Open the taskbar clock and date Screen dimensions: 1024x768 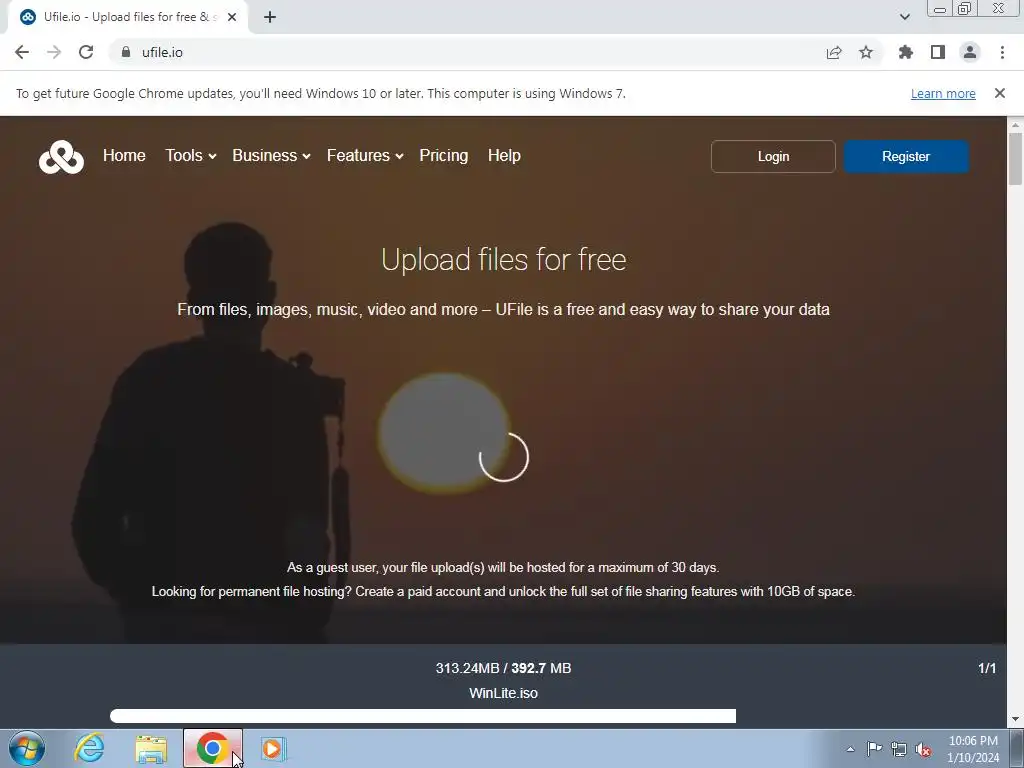point(973,749)
